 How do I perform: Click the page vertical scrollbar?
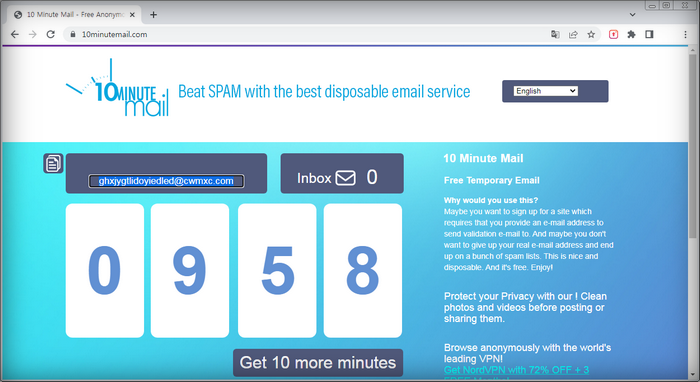click(693, 147)
